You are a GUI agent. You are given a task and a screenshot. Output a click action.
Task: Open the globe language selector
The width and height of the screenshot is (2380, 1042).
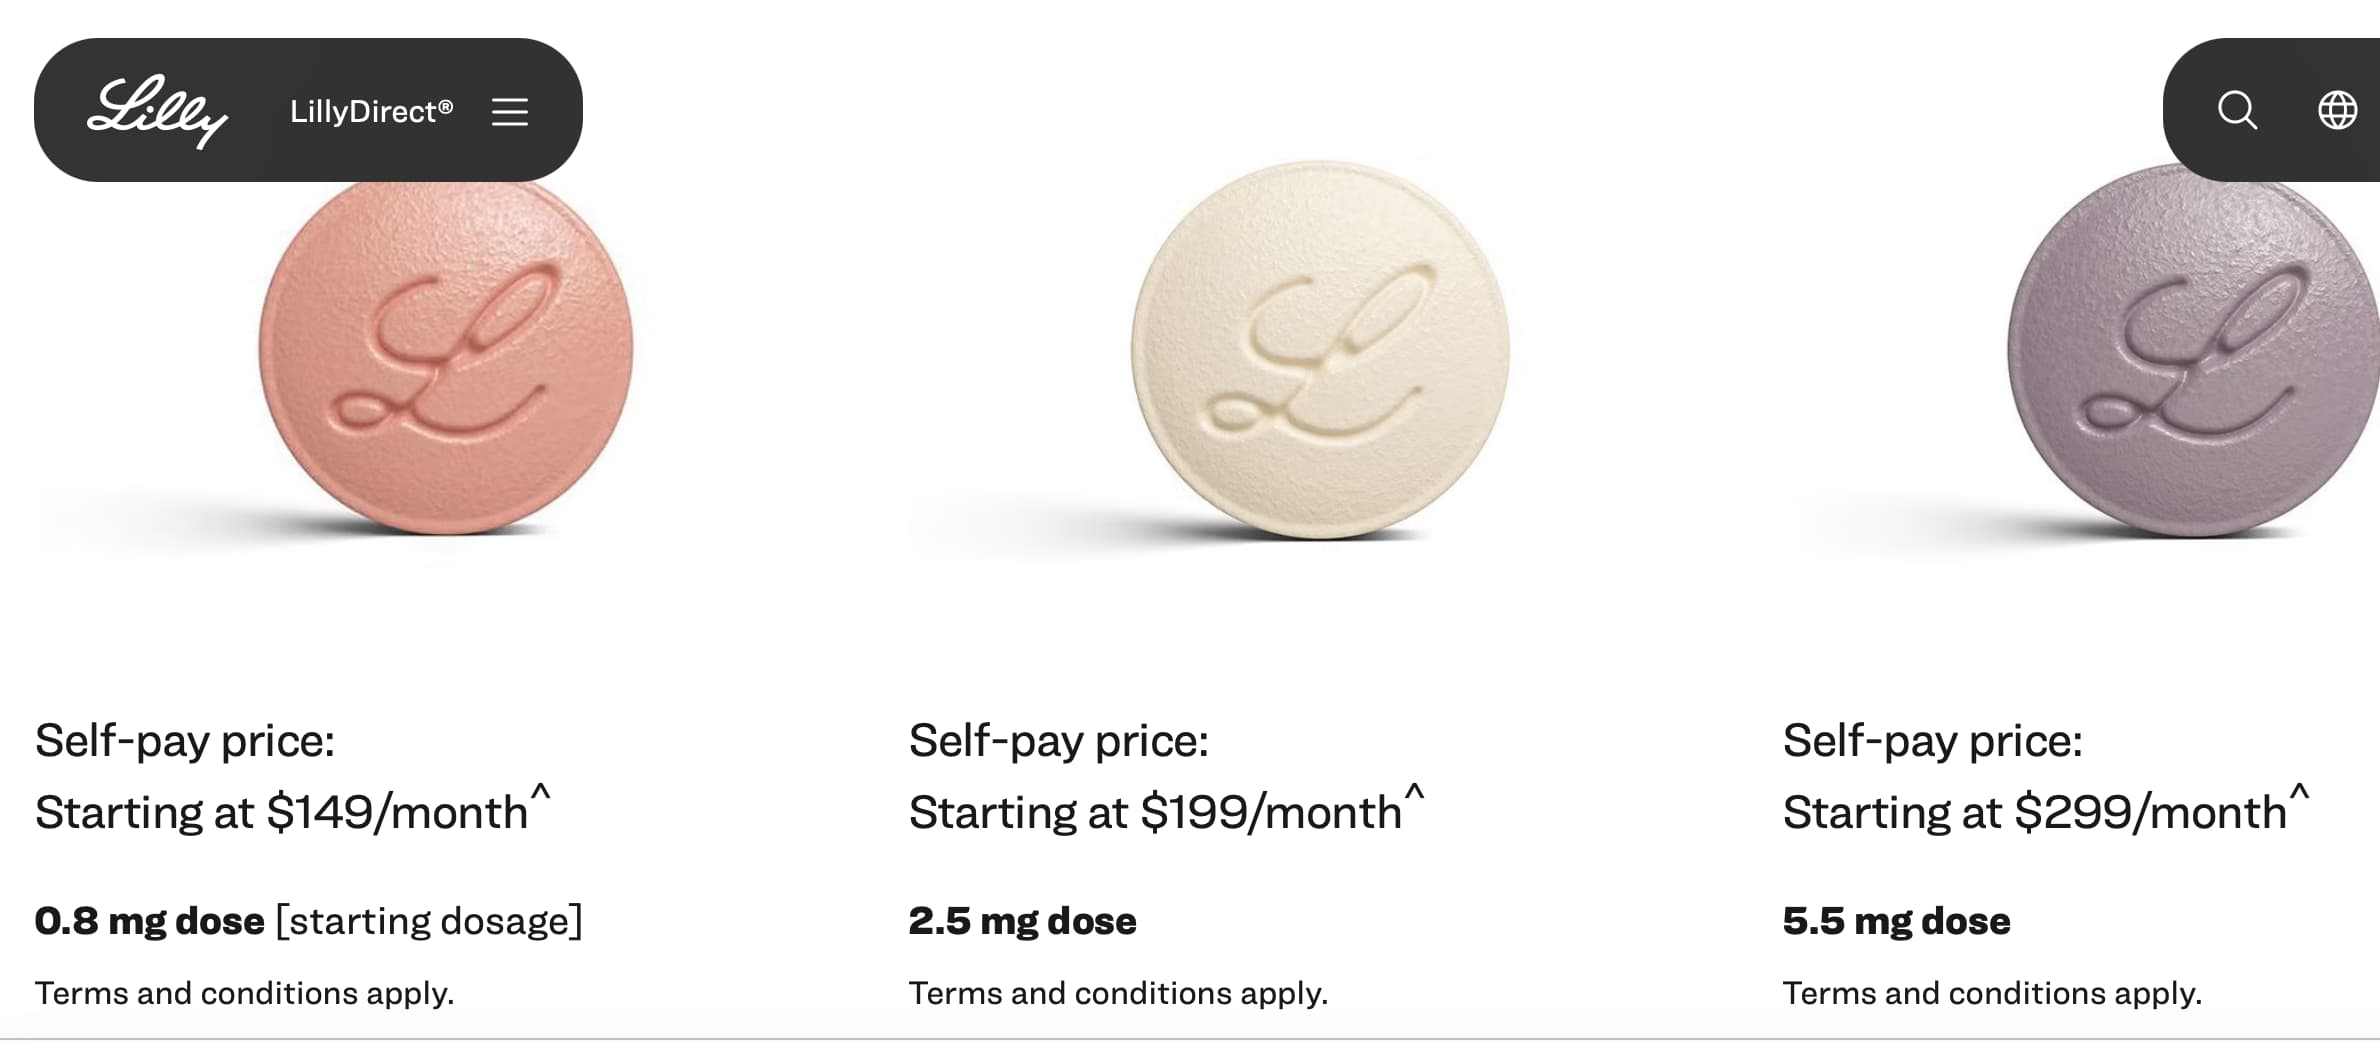point(2337,110)
